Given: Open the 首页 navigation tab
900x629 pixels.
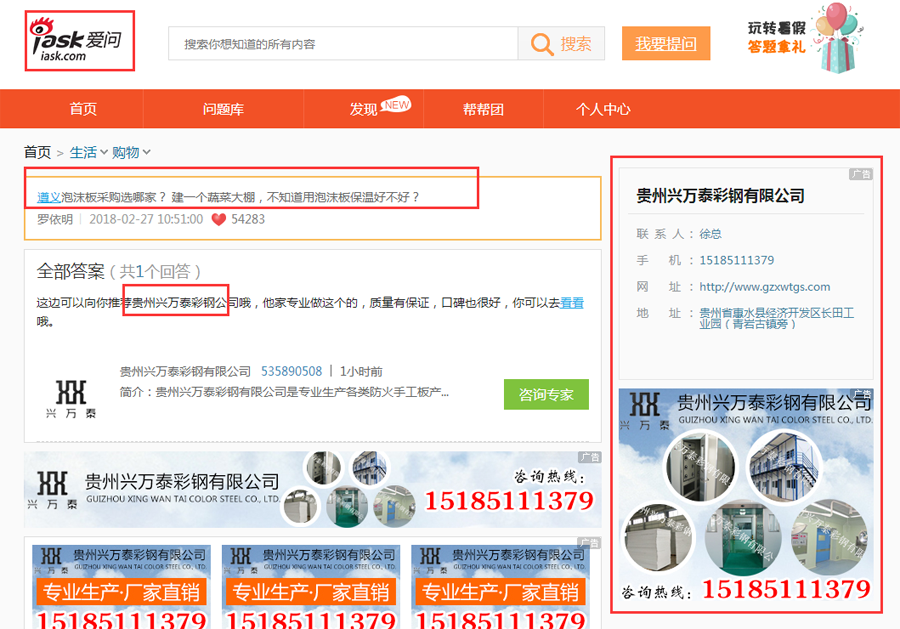Looking at the screenshot, I should pos(83,109).
